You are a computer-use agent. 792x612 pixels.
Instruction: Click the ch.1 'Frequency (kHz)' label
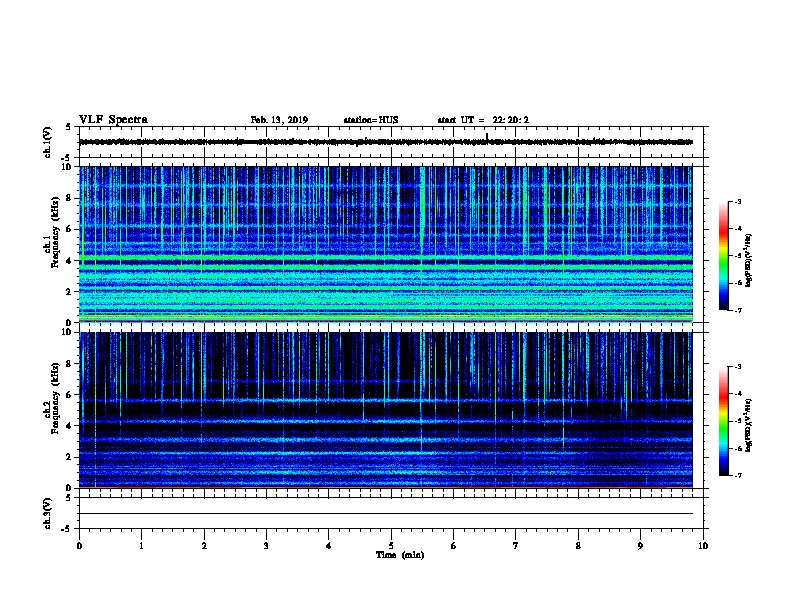[55, 233]
